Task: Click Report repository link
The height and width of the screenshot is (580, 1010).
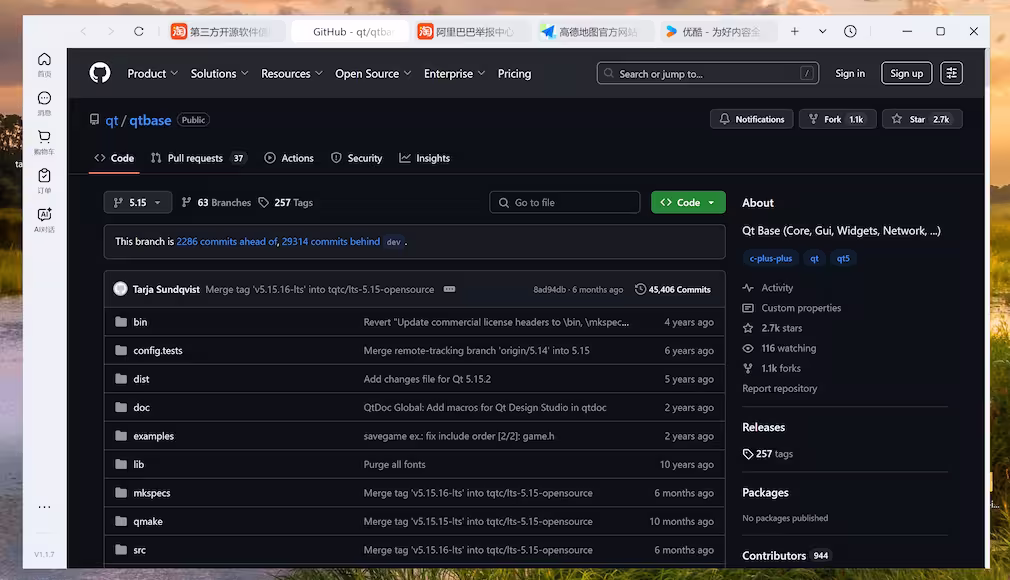Action: [x=779, y=389]
